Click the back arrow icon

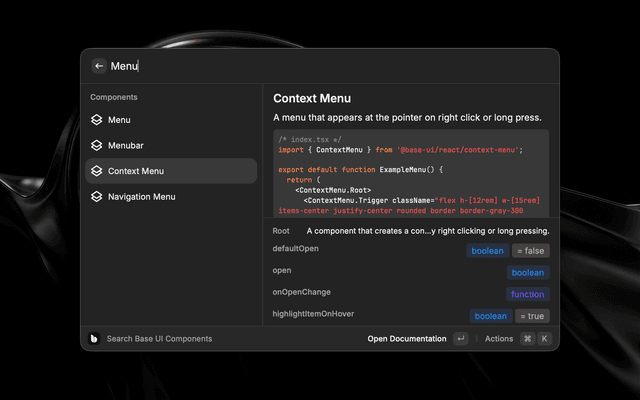98,66
